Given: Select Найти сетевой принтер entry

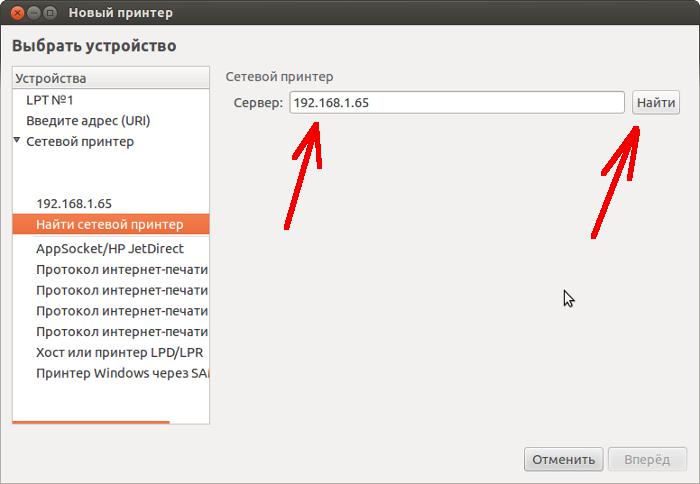Looking at the screenshot, I should click(110, 224).
